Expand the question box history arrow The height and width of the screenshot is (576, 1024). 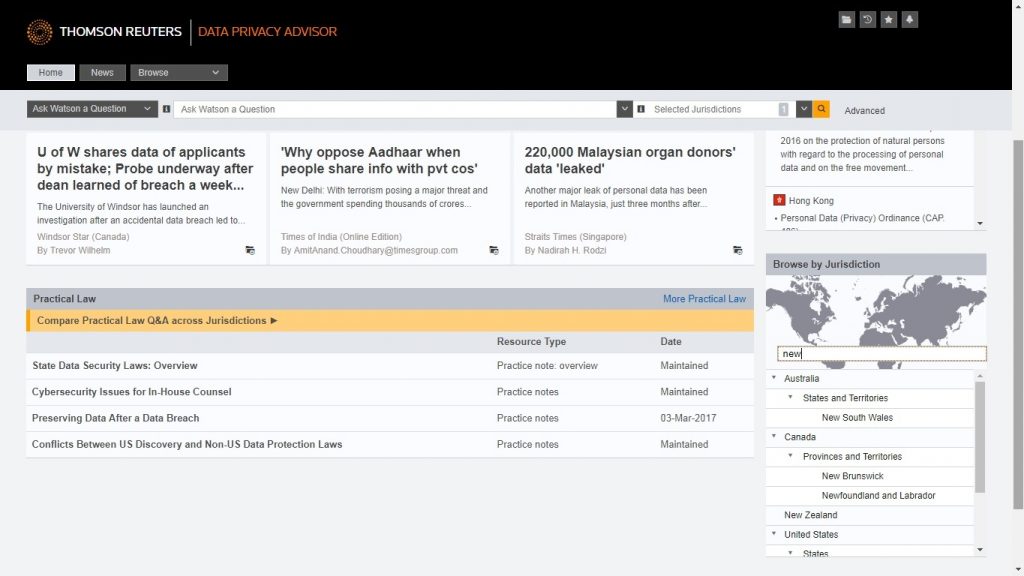click(624, 109)
